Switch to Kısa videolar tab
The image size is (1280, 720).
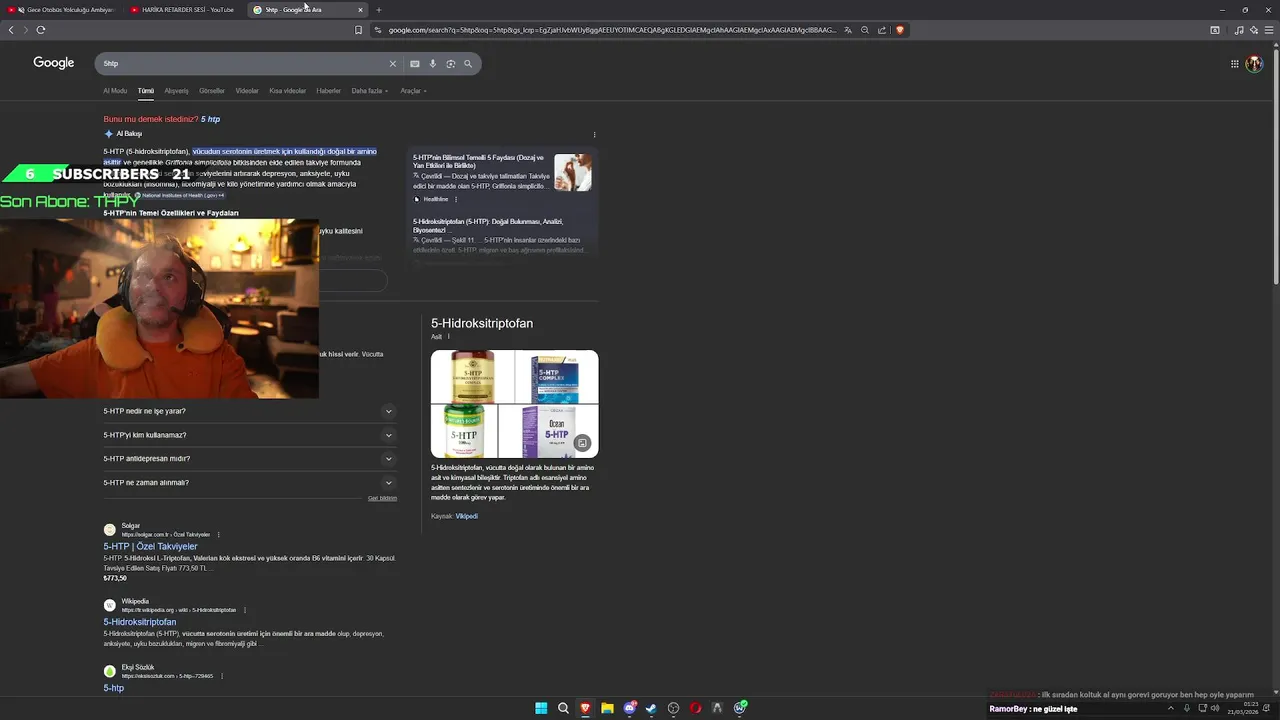click(x=288, y=91)
